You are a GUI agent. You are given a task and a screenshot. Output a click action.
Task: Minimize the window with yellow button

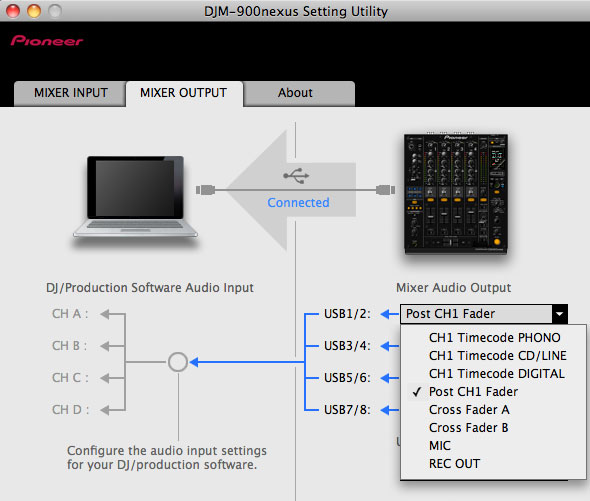[34, 11]
